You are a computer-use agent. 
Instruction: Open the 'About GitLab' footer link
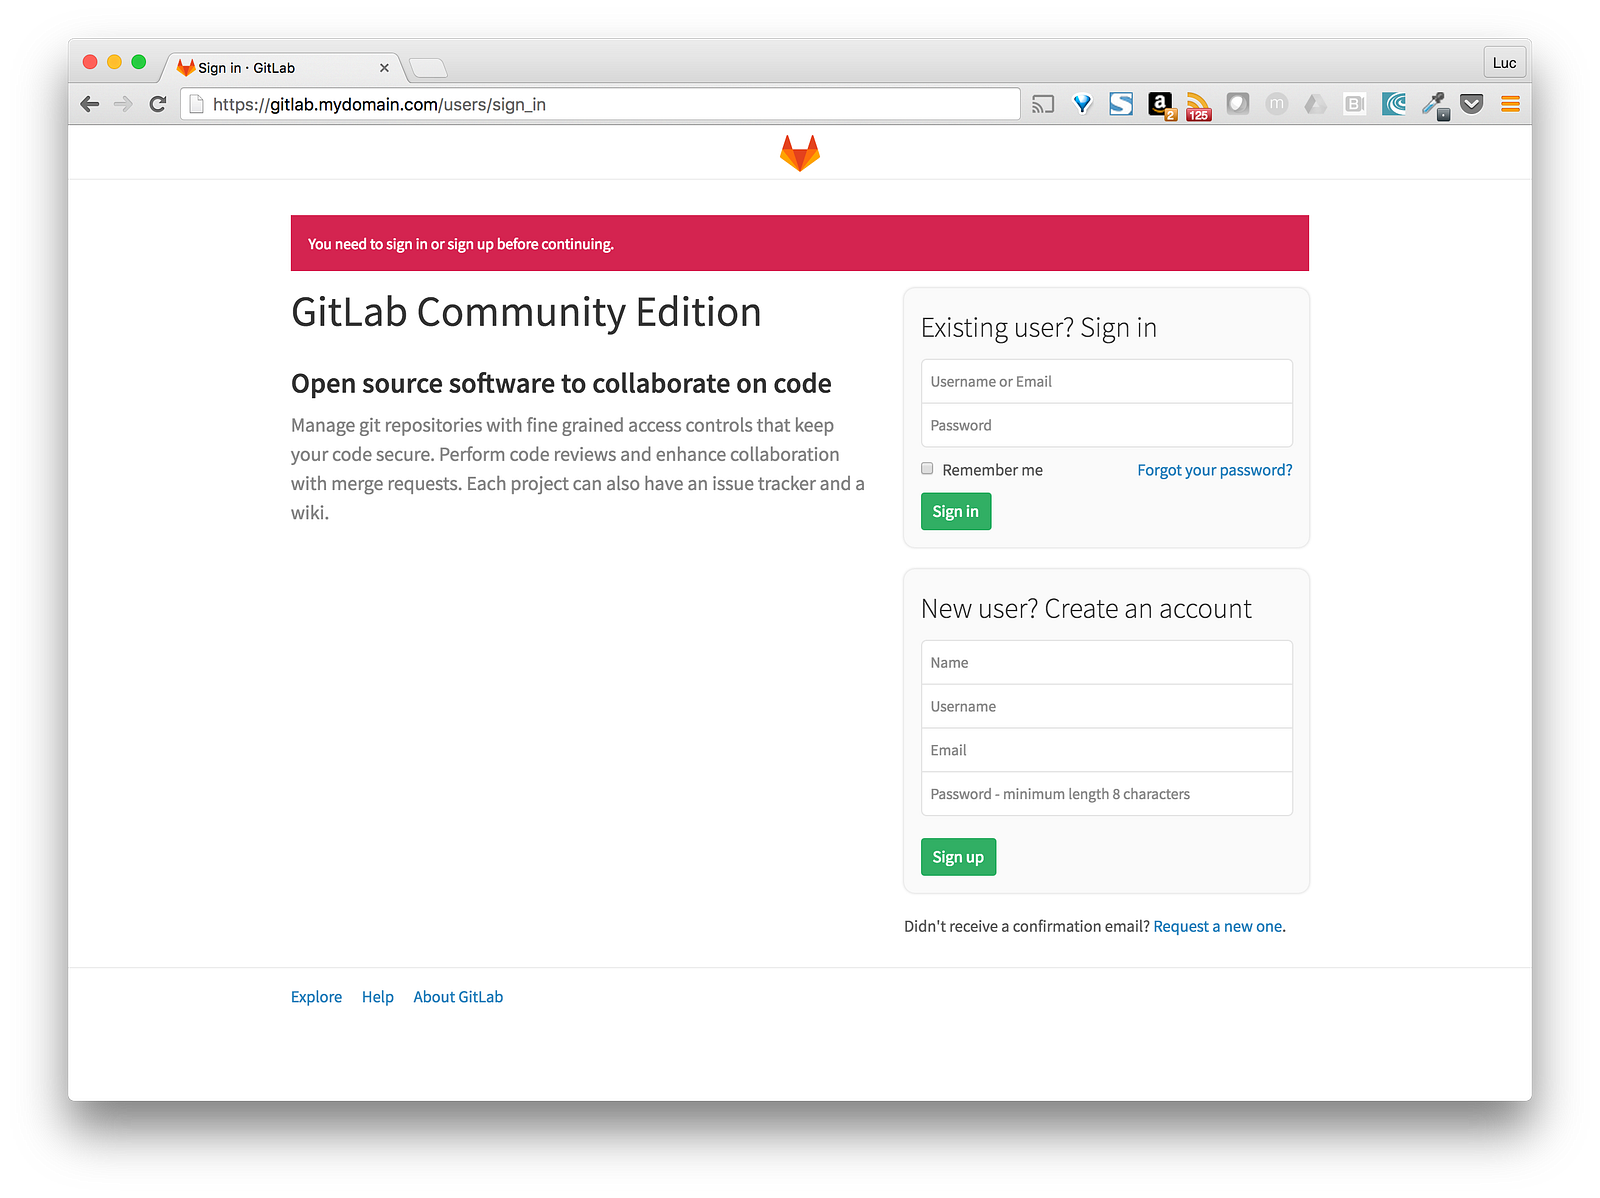coord(458,997)
